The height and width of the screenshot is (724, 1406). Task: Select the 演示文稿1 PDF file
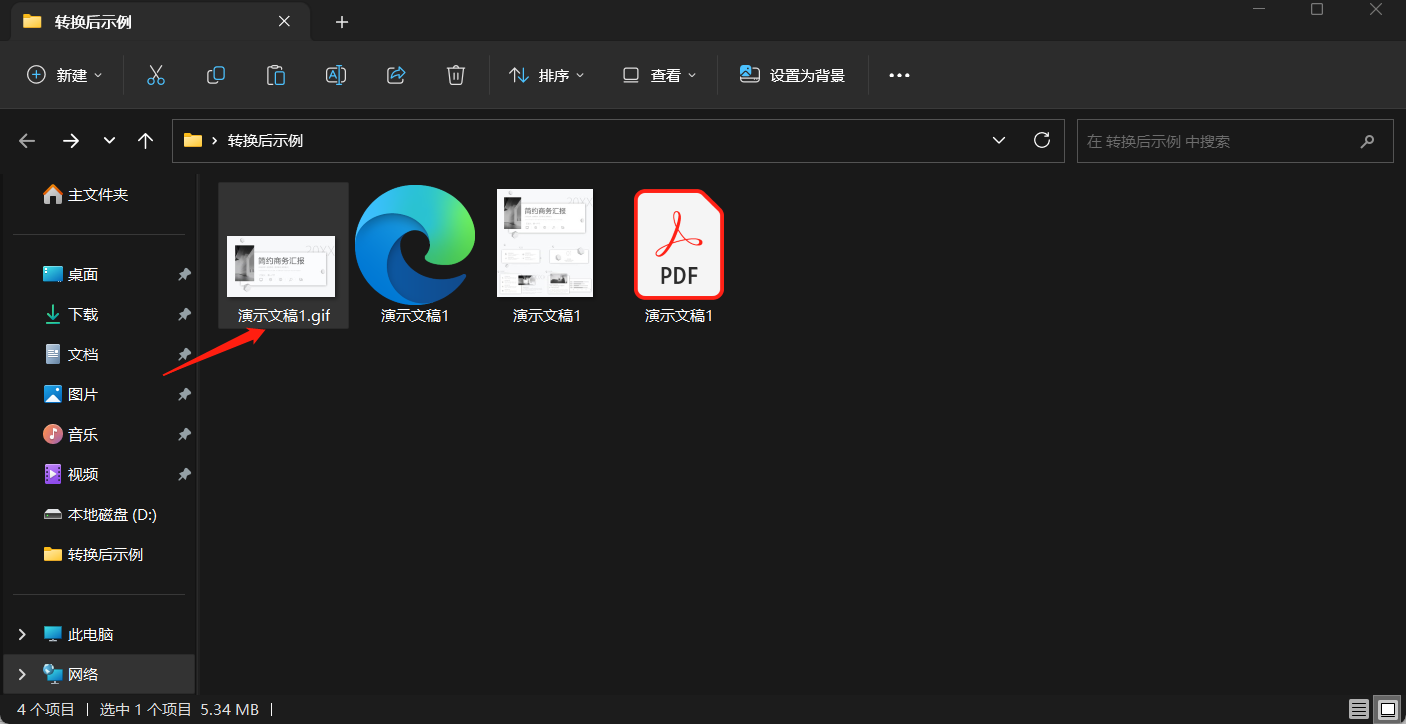pos(678,257)
